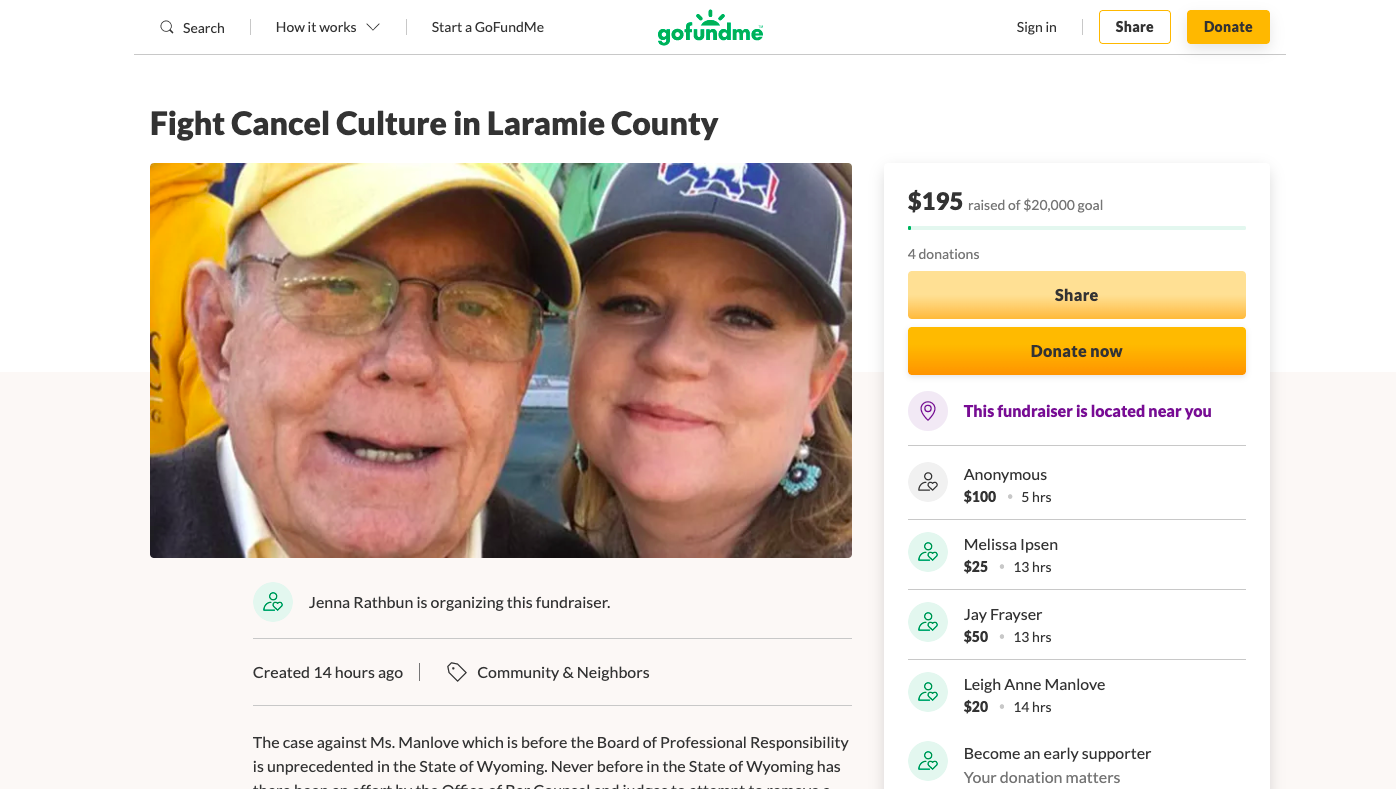Viewport: 1396px width, 789px height.
Task: Click the yellow Donate button
Action: click(1227, 27)
